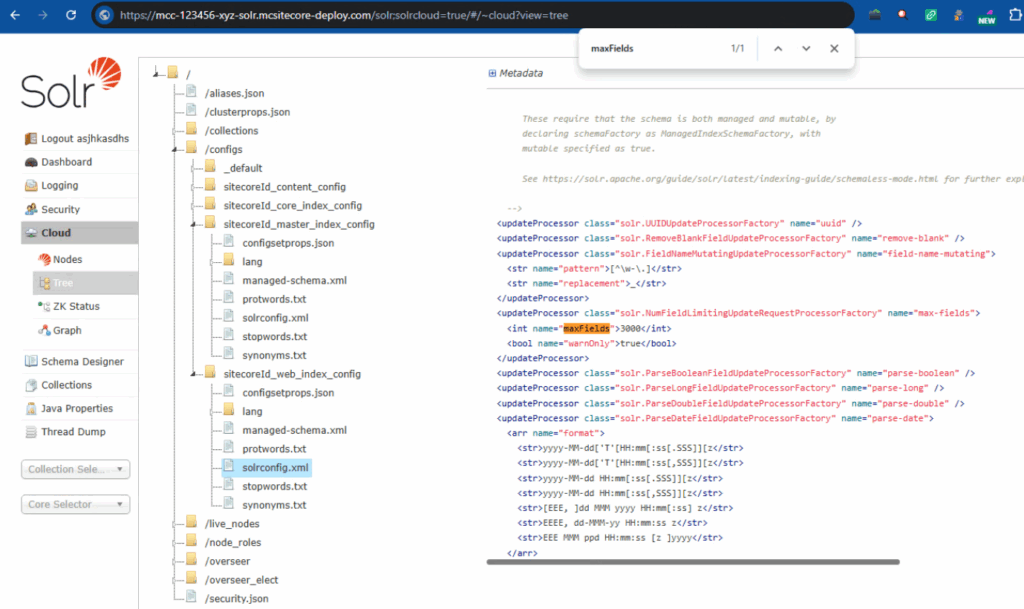This screenshot has width=1024, height=609.
Task: Click the Solr logo
Action: 70,84
